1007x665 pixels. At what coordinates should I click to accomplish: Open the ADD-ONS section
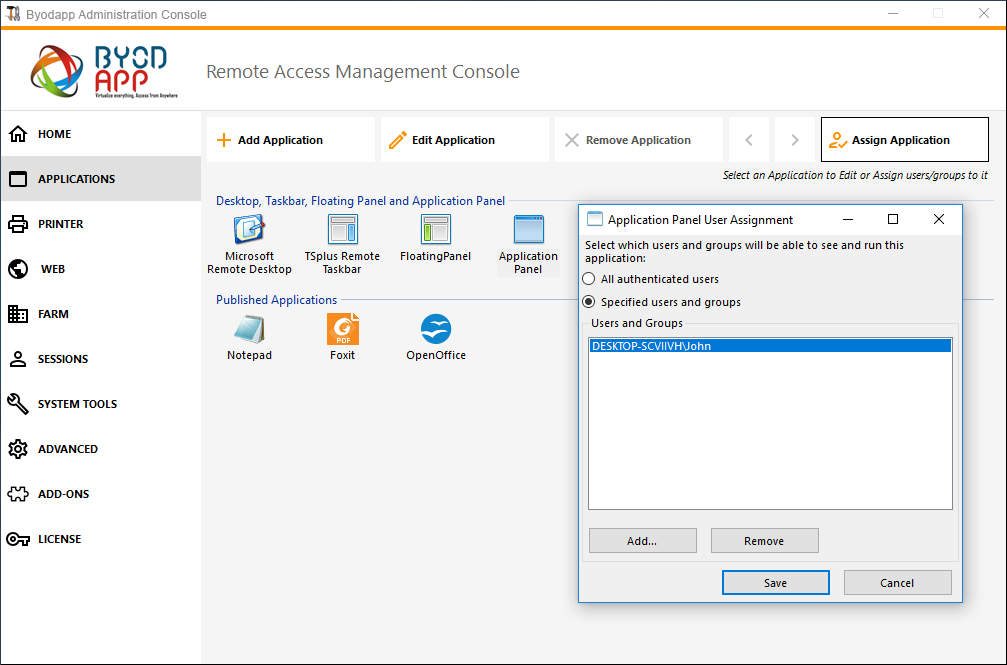coord(101,493)
